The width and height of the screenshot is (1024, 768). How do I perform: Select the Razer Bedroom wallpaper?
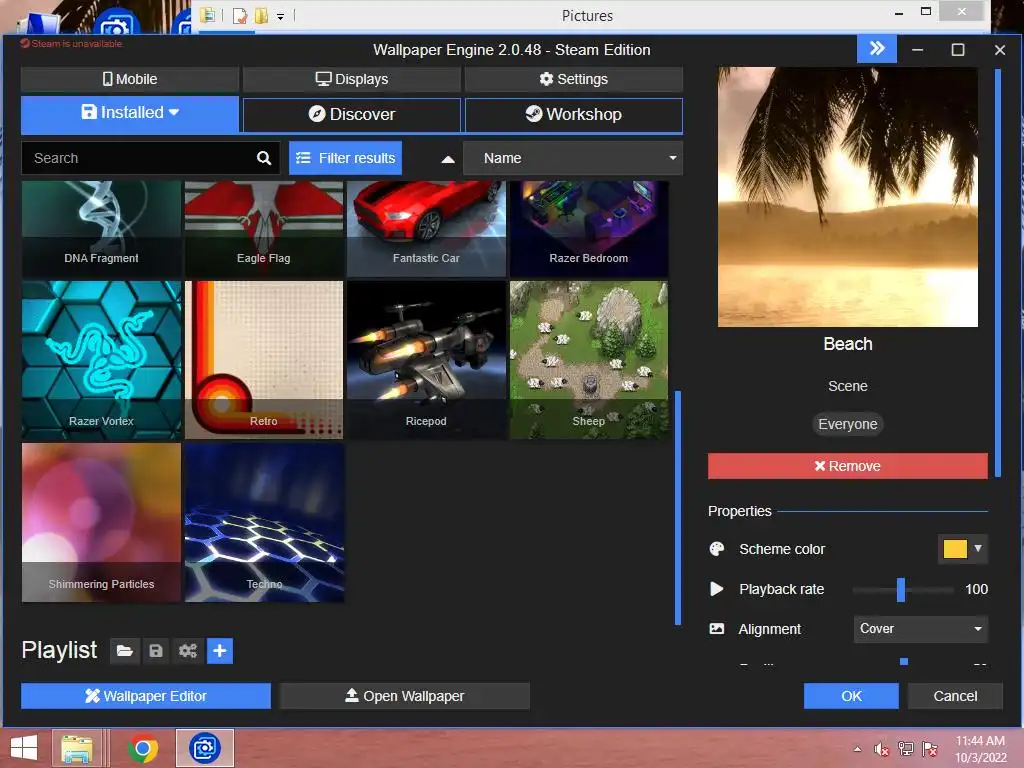[x=589, y=229]
